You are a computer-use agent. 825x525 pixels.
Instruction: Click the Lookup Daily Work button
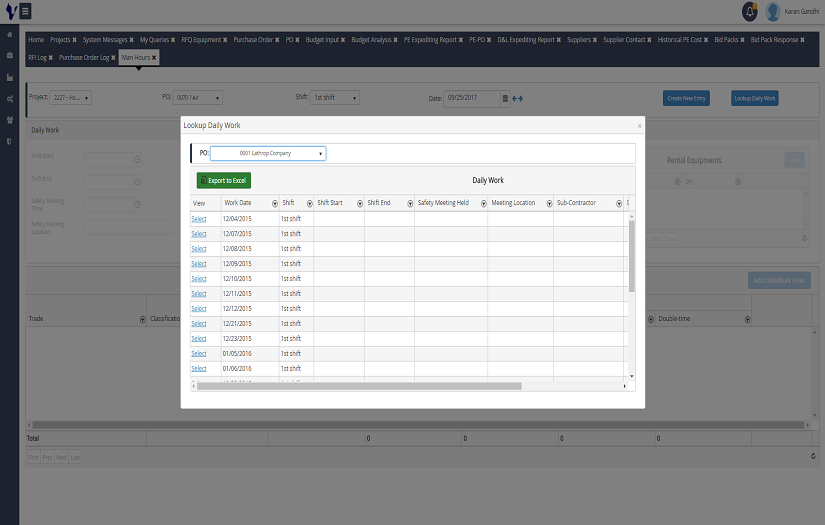(x=754, y=98)
